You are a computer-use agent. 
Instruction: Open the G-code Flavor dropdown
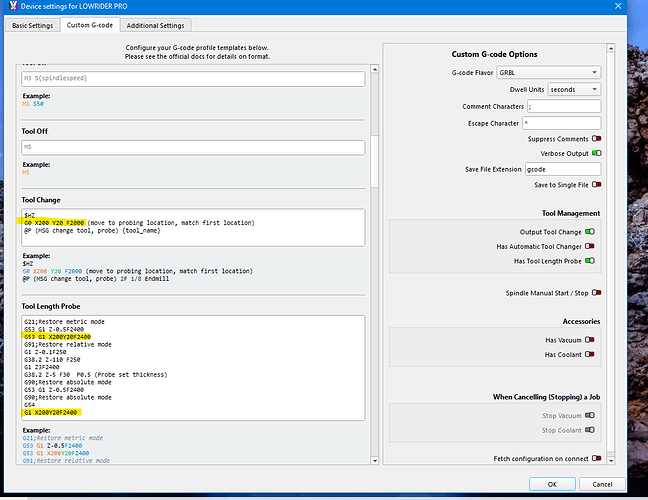(548, 72)
